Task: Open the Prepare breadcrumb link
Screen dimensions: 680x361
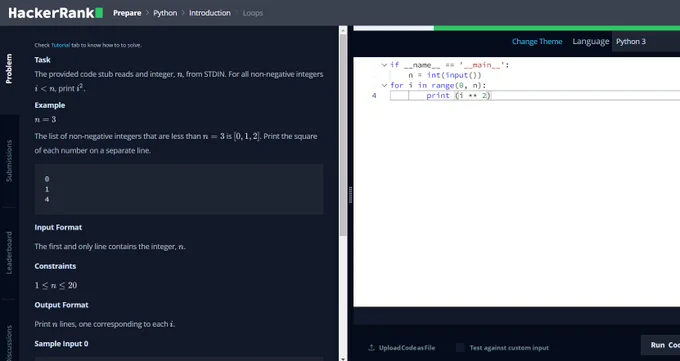Action: coord(127,13)
